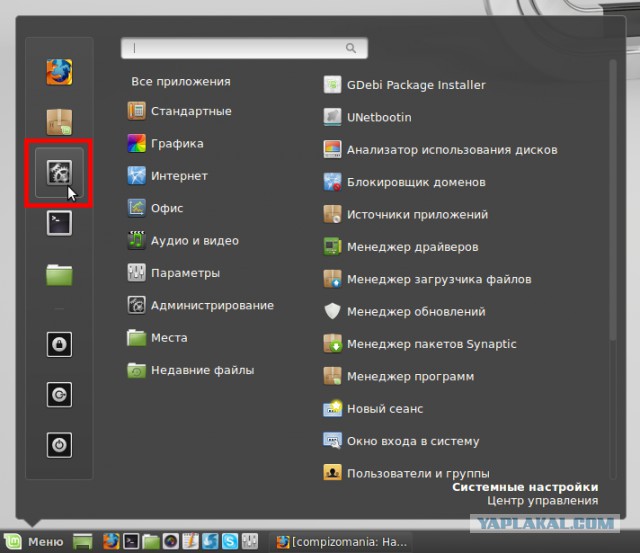Click the Меню button on the panel
The height and width of the screenshot is (553, 640).
(33, 542)
